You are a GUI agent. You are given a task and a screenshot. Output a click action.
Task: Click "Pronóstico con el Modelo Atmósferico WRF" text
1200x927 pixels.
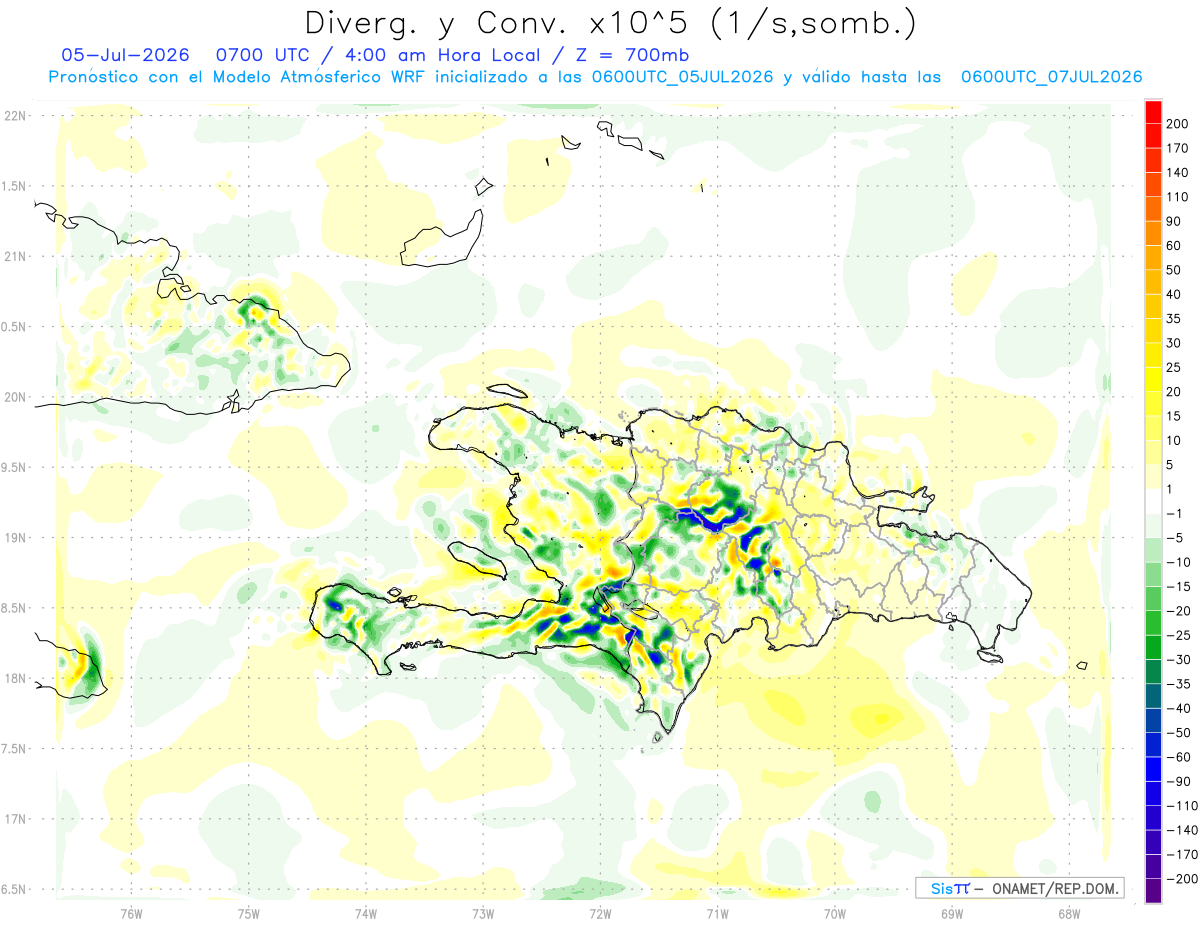click(x=239, y=77)
